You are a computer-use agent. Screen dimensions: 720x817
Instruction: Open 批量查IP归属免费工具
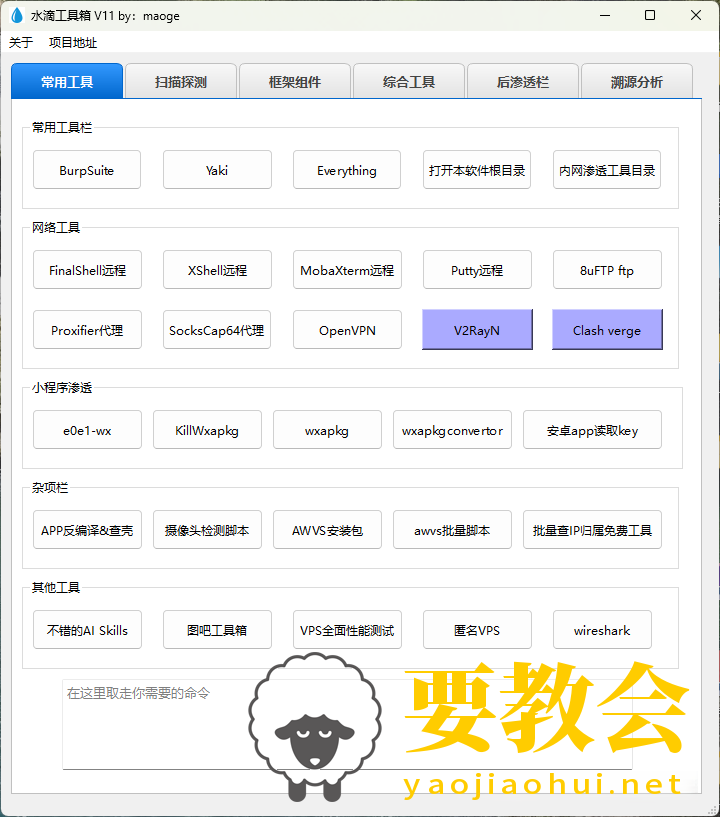tap(592, 530)
